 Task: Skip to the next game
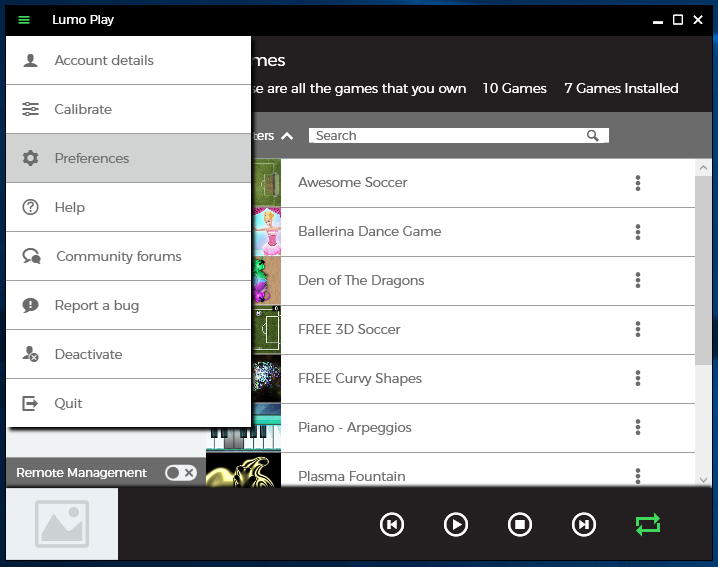[x=583, y=524]
